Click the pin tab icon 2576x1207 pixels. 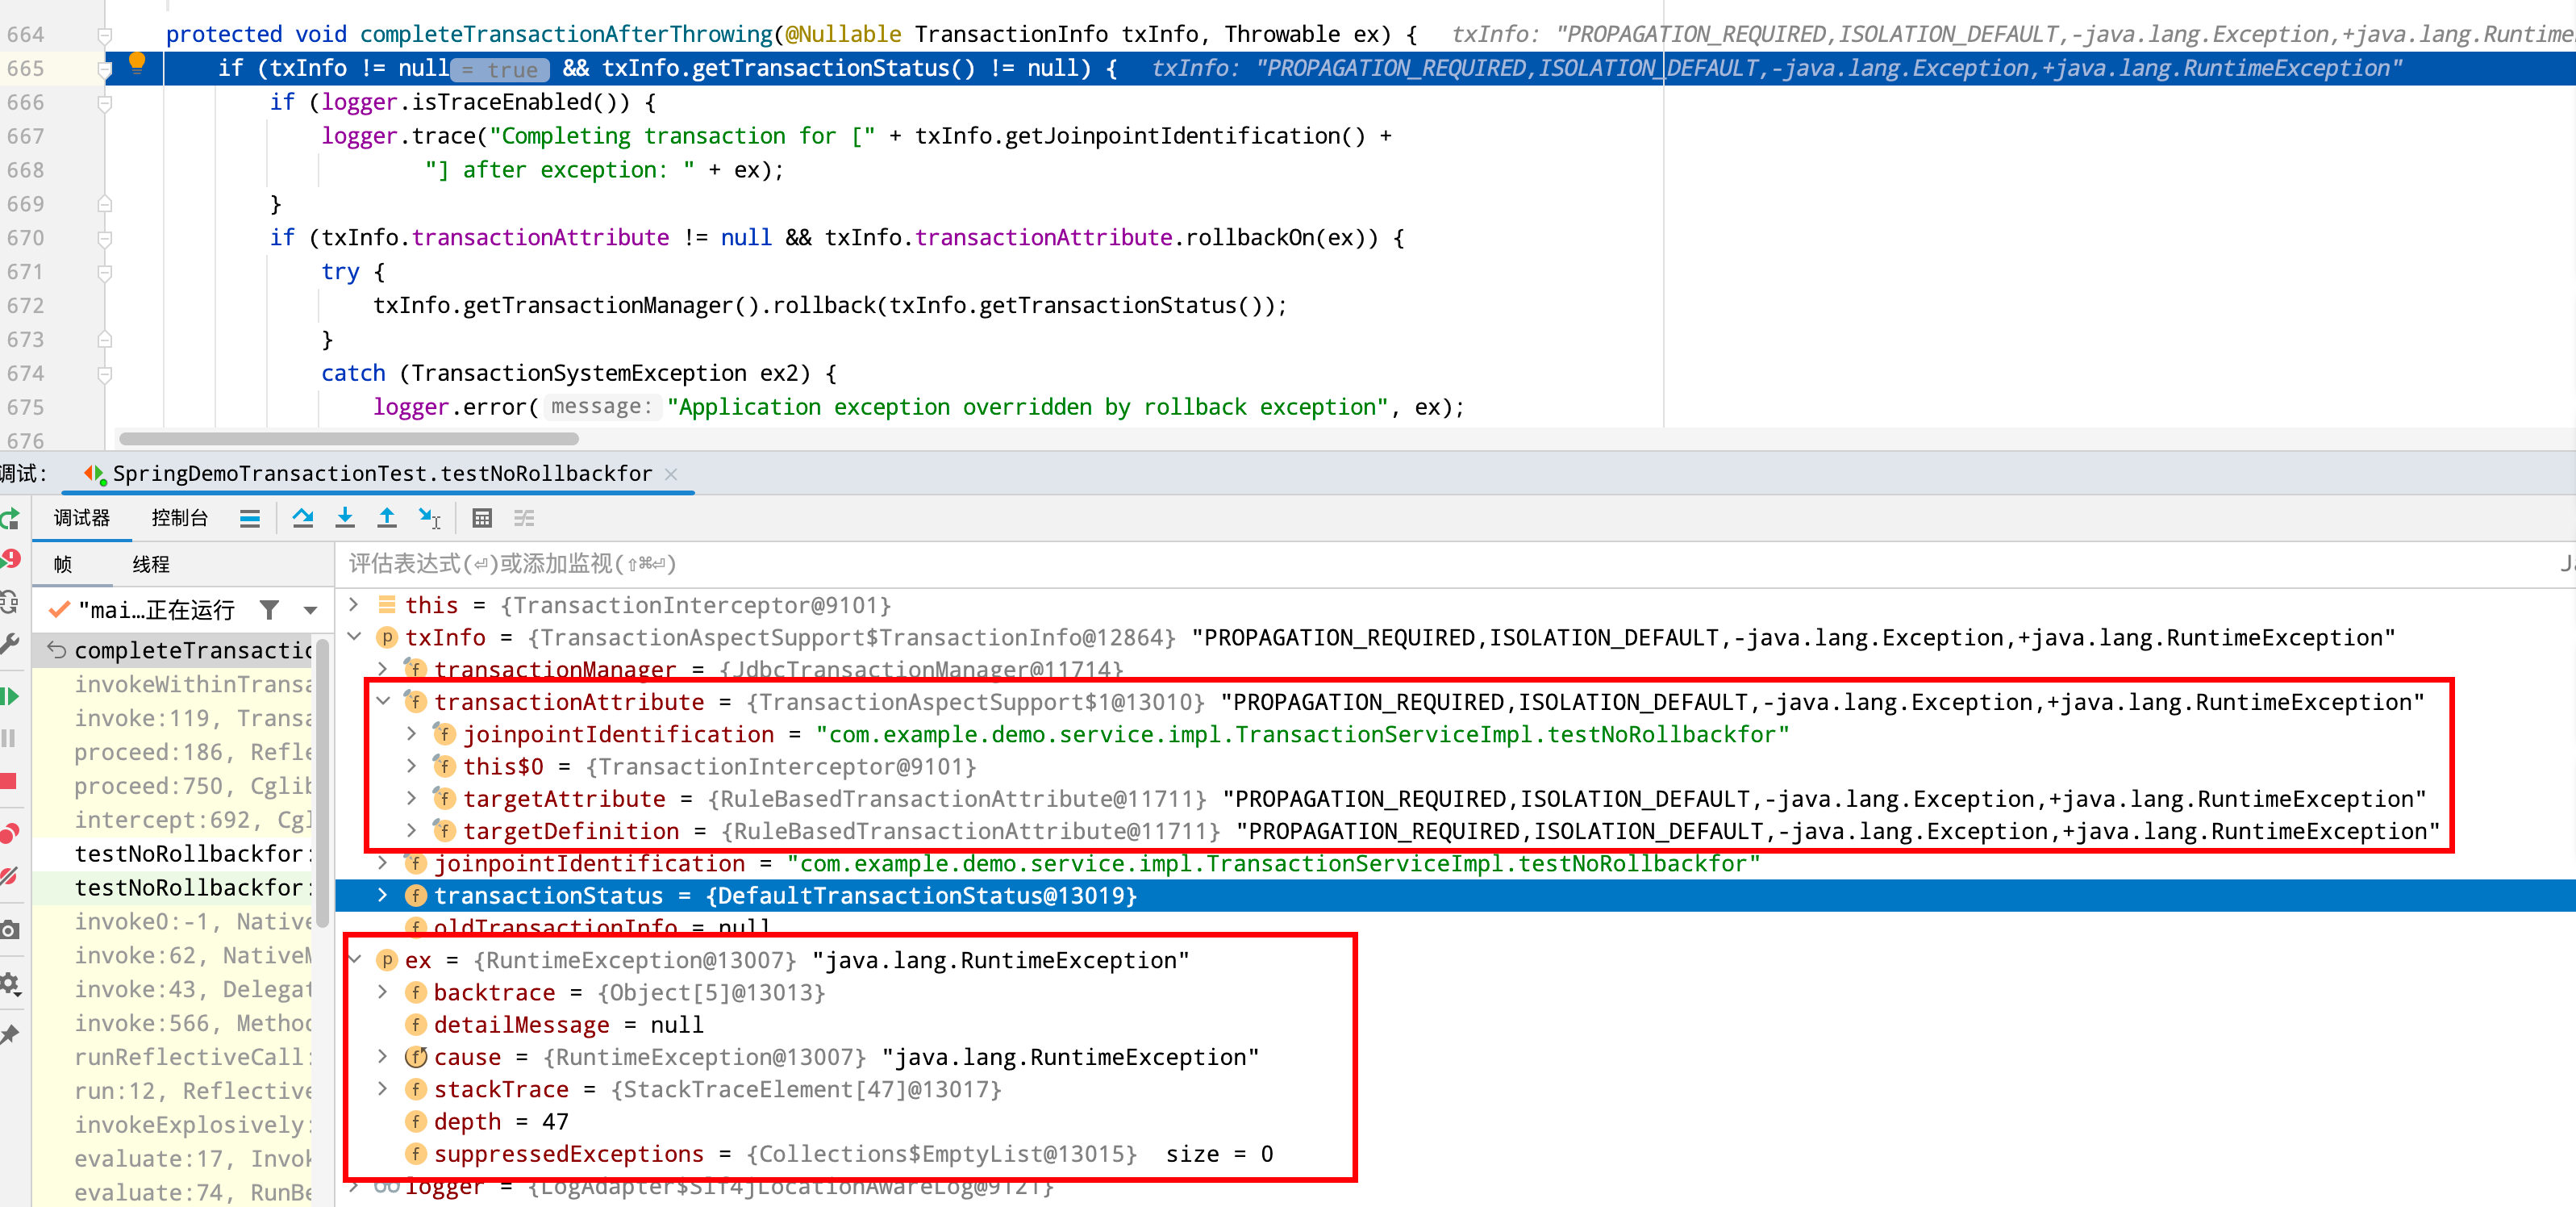(x=9, y=1035)
